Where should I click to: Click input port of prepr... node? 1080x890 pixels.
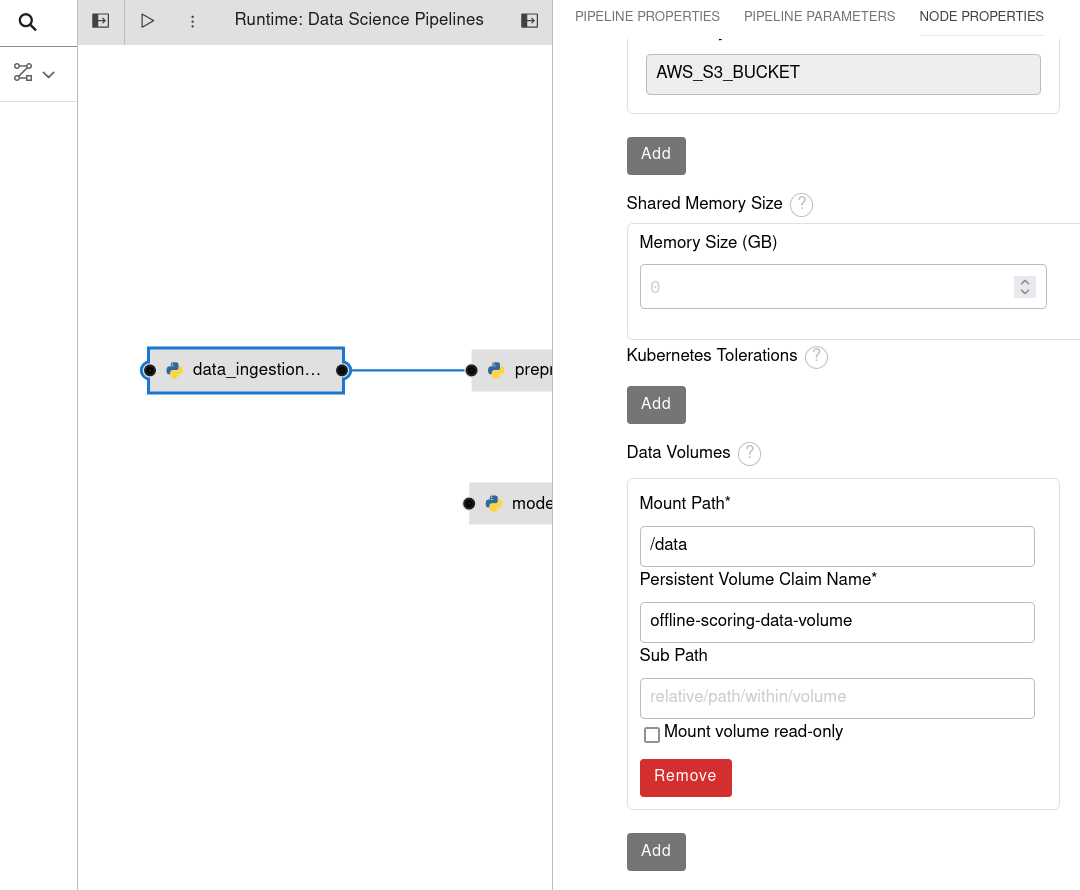[x=472, y=371]
